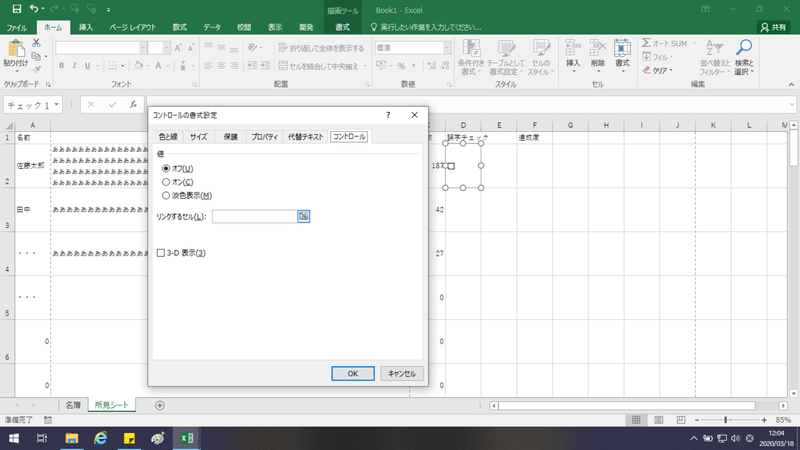Viewport: 800px width, 450px height.
Task: Switch to Page Layout view icon
Action: tap(659, 420)
